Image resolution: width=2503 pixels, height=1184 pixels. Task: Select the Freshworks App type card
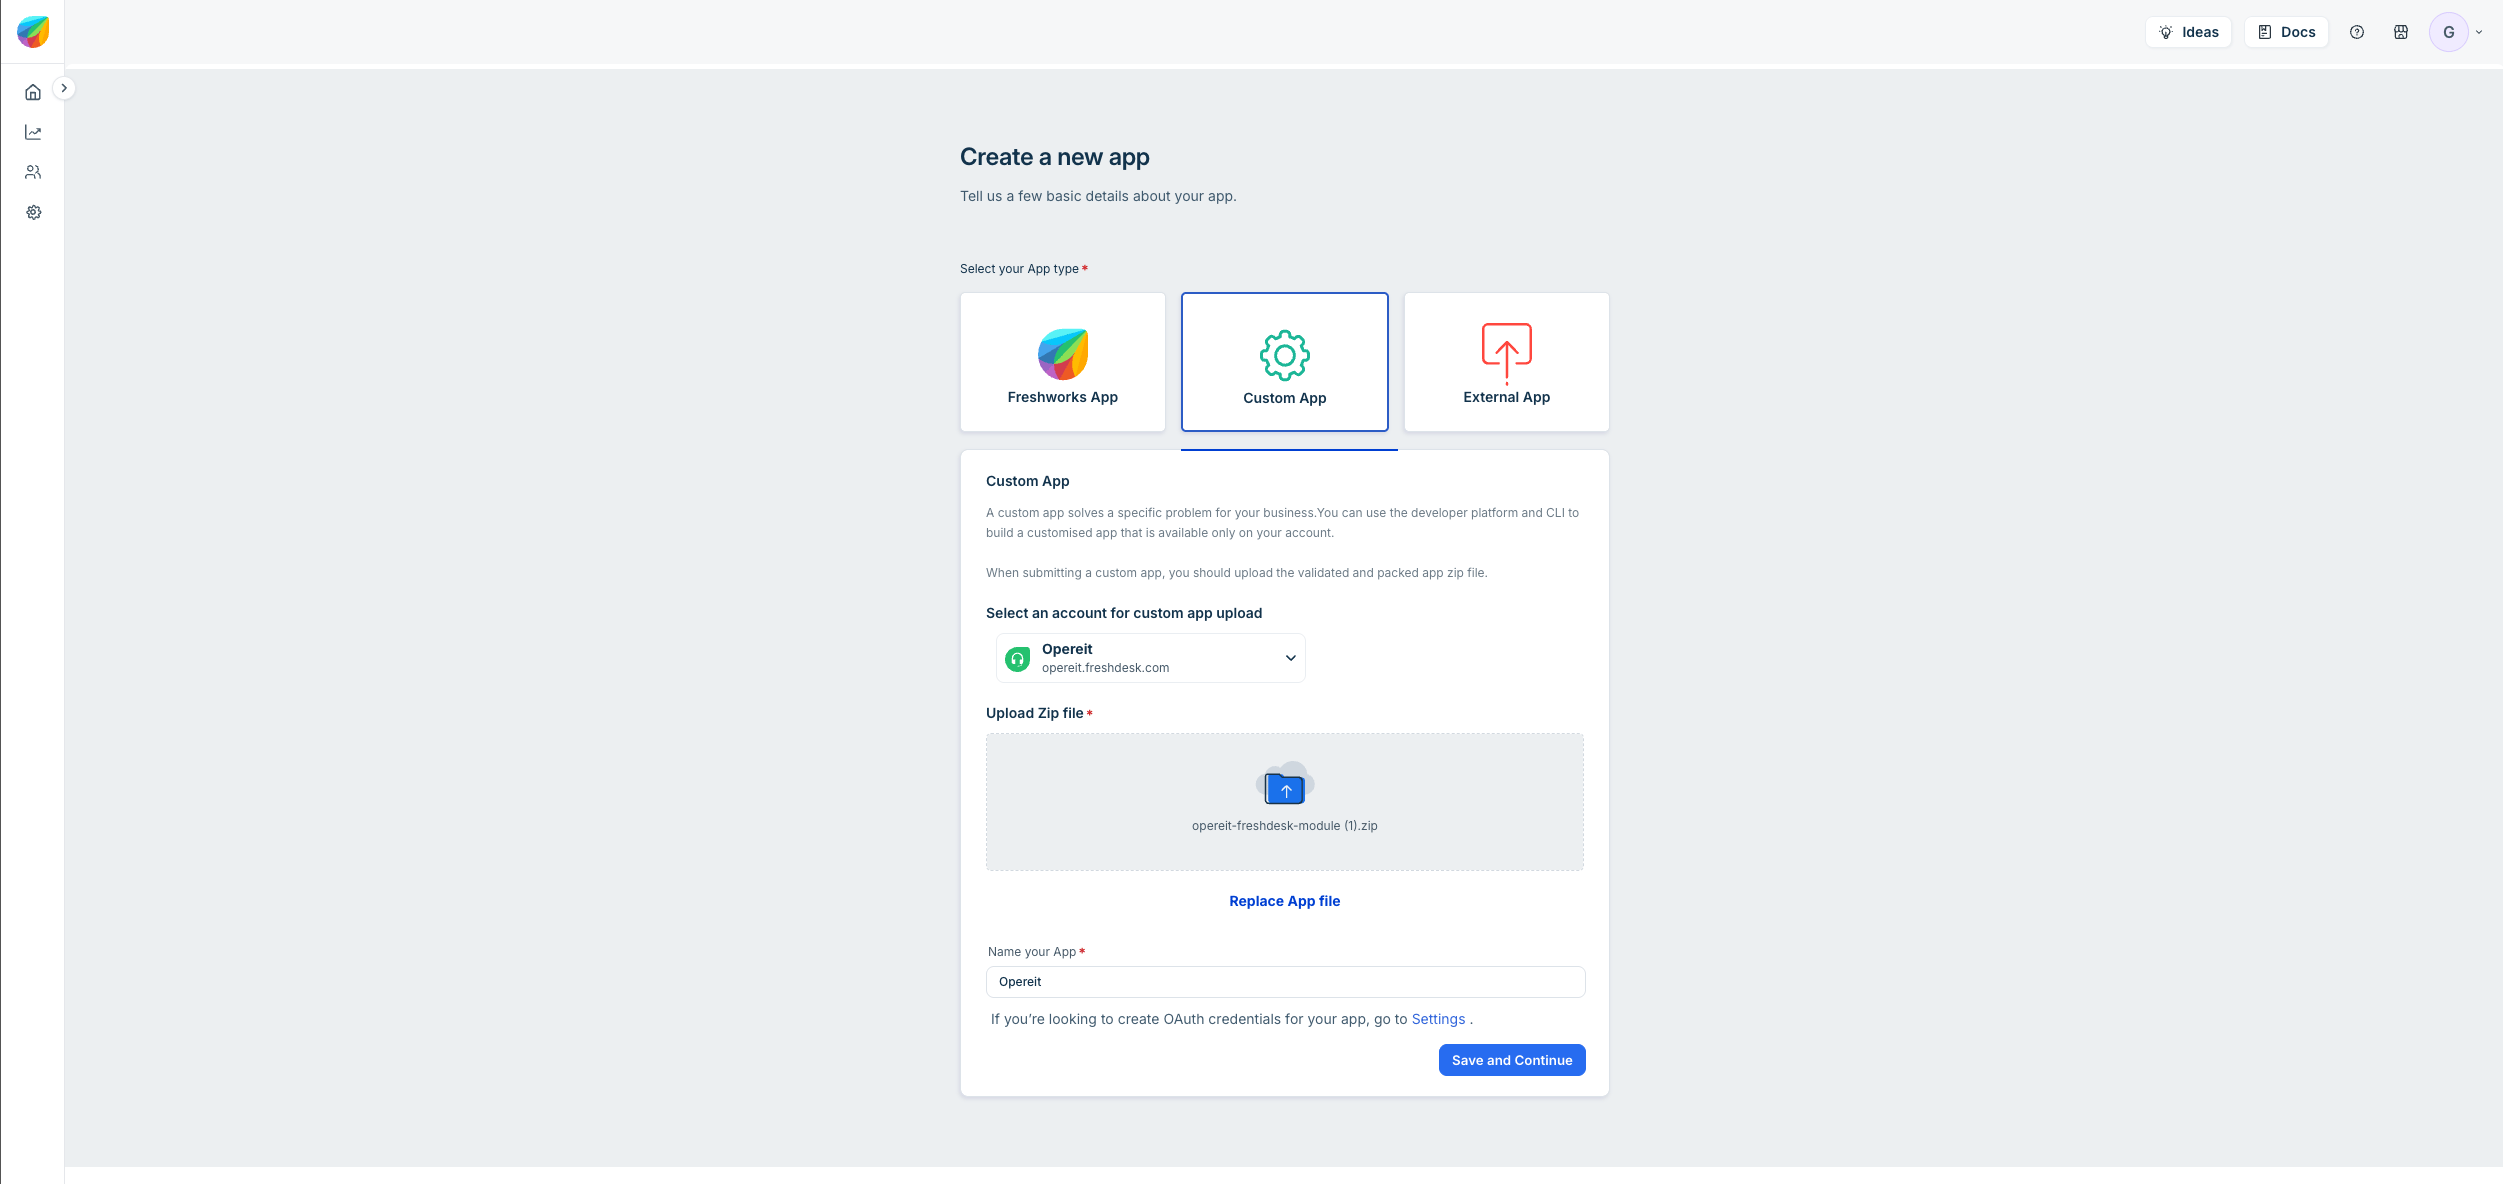pos(1062,362)
